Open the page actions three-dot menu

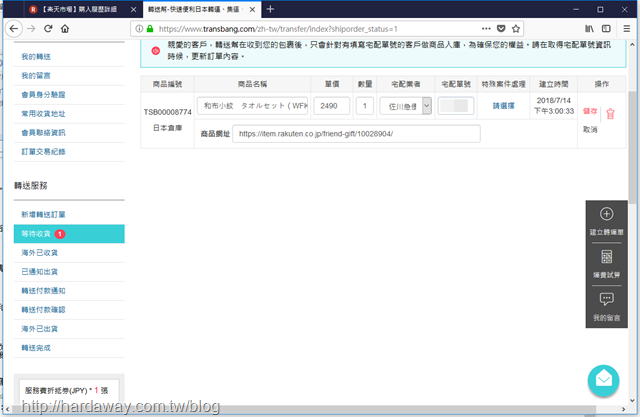(x=486, y=29)
